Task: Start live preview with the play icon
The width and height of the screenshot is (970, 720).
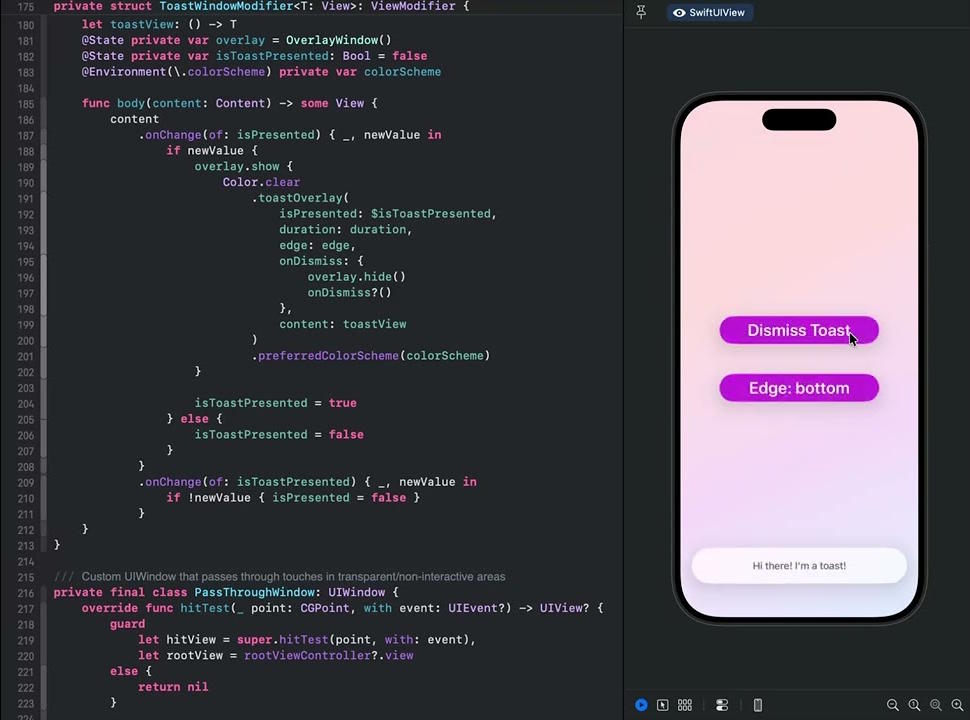Action: click(x=641, y=705)
